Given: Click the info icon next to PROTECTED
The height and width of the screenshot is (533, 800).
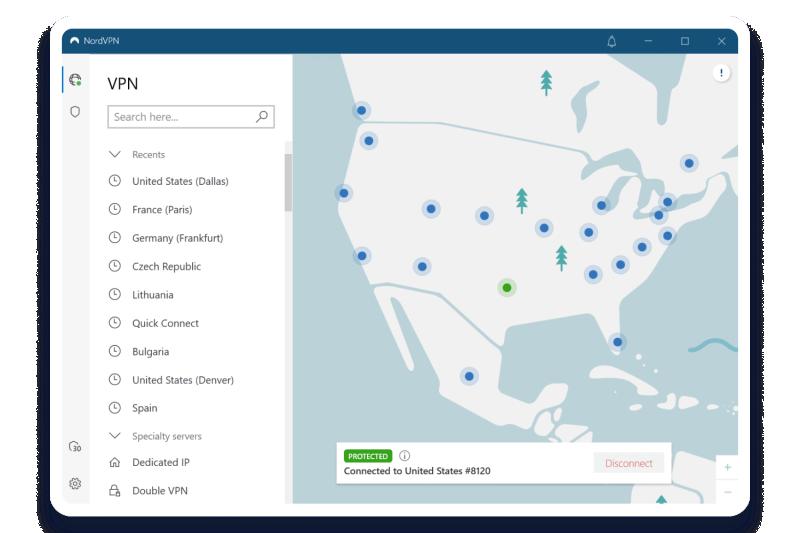Looking at the screenshot, I should (x=405, y=455).
